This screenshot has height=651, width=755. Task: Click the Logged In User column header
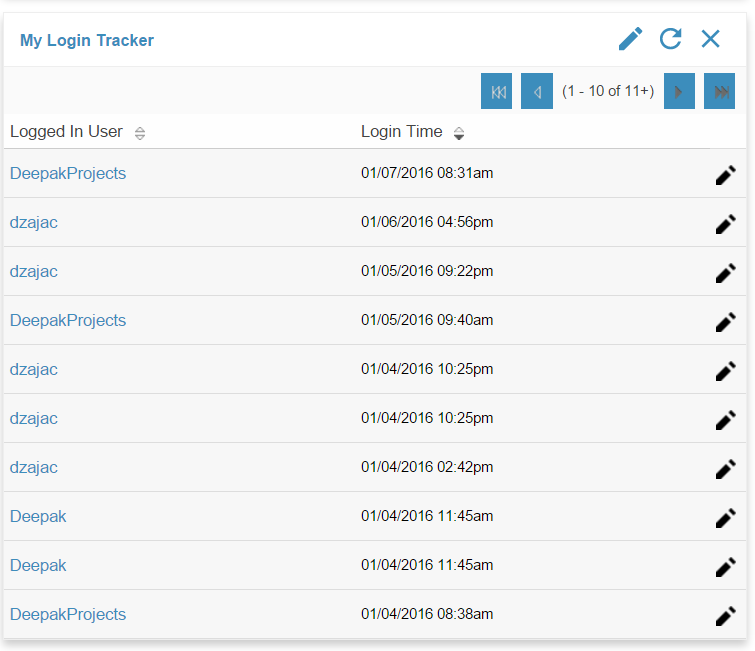(66, 131)
